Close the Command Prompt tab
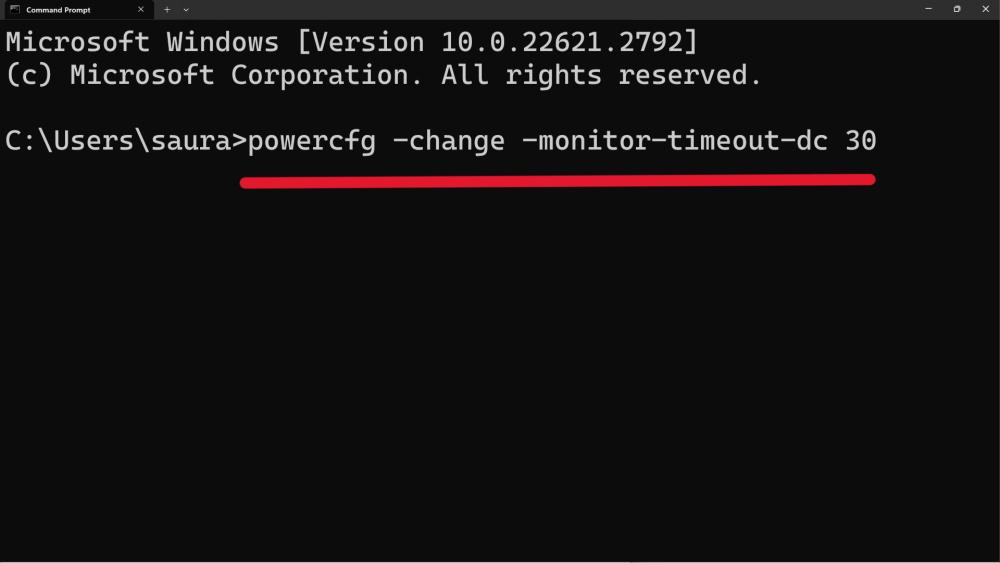This screenshot has height=563, width=1000. pyautogui.click(x=141, y=9)
